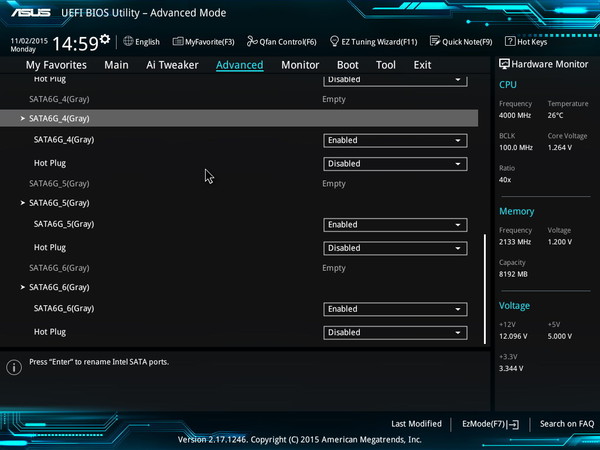The width and height of the screenshot is (600, 450).
Task: Click the Empty value for SATA6G_5
Action: [x=334, y=184]
